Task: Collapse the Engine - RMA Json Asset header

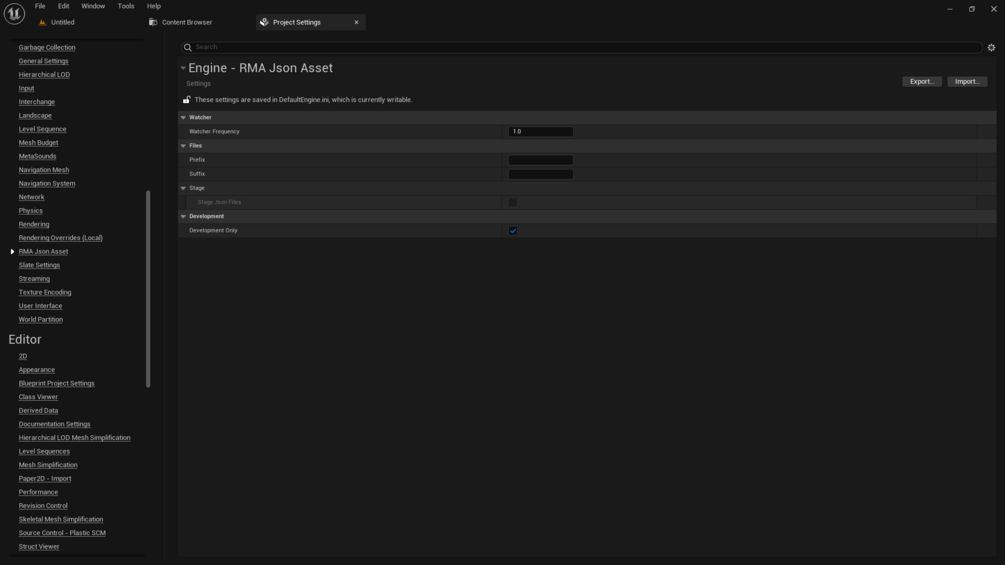Action: coord(183,68)
